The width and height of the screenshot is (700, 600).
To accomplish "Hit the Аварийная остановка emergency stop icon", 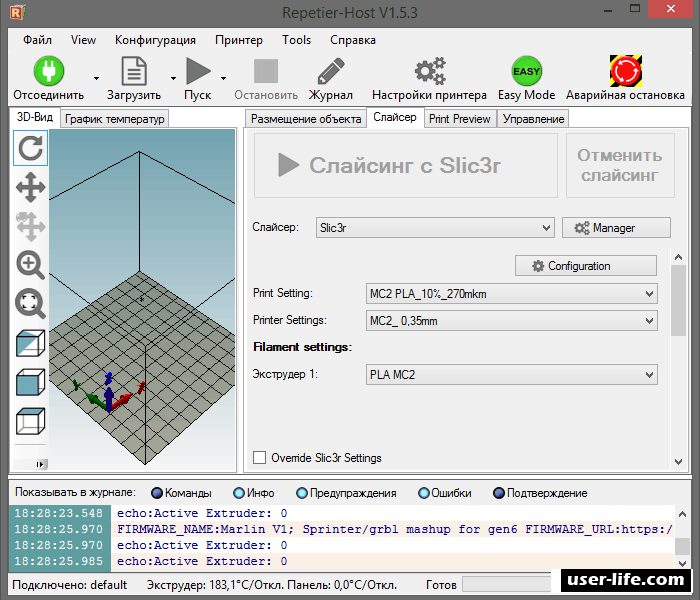I will pos(626,71).
